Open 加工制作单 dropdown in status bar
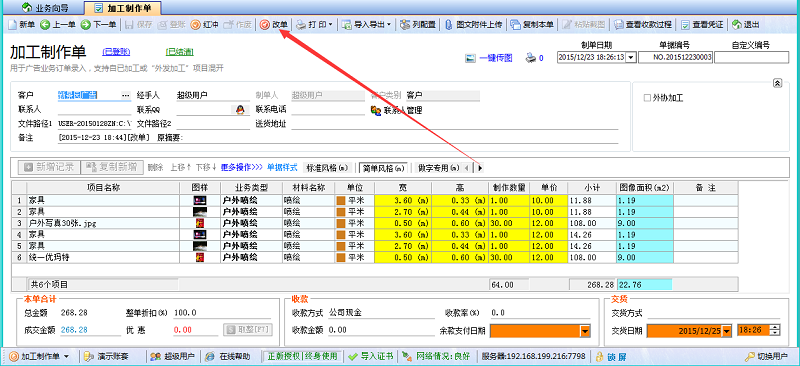Viewport: 800px width, 366px height. (x=66, y=356)
